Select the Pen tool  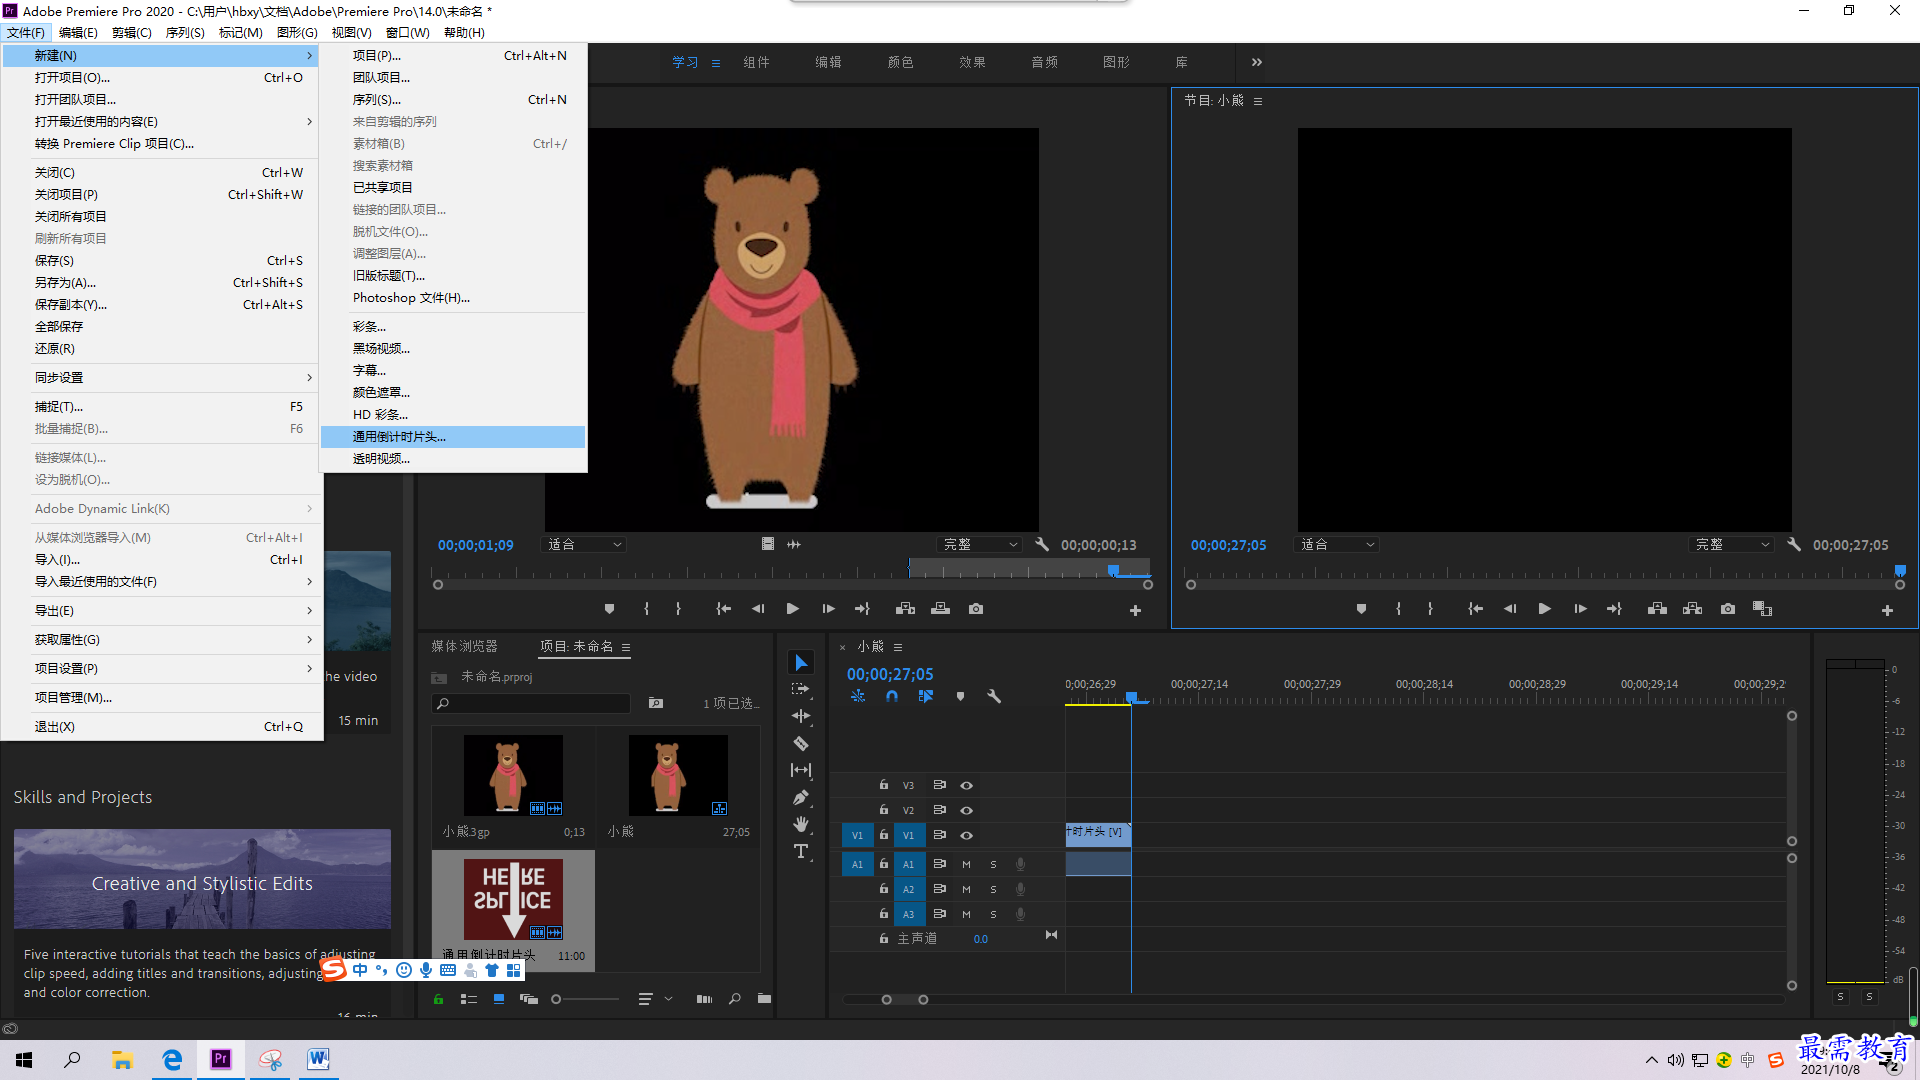click(801, 797)
